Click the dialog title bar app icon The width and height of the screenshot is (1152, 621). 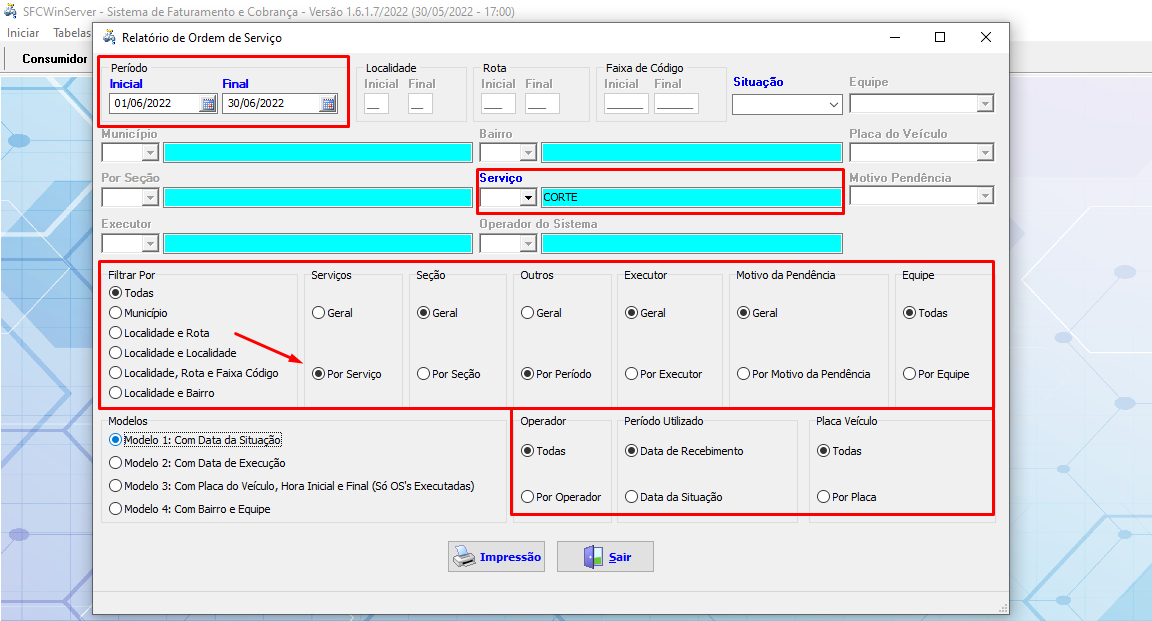point(108,37)
